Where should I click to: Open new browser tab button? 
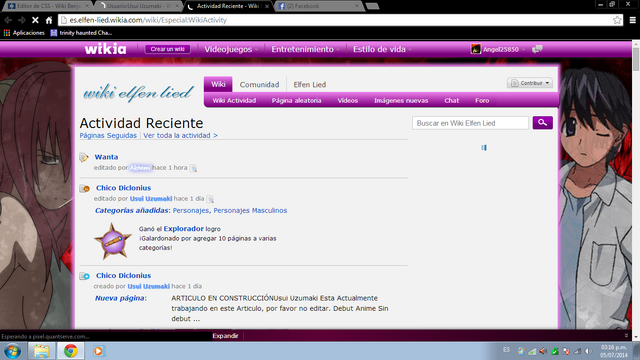(x=372, y=6)
